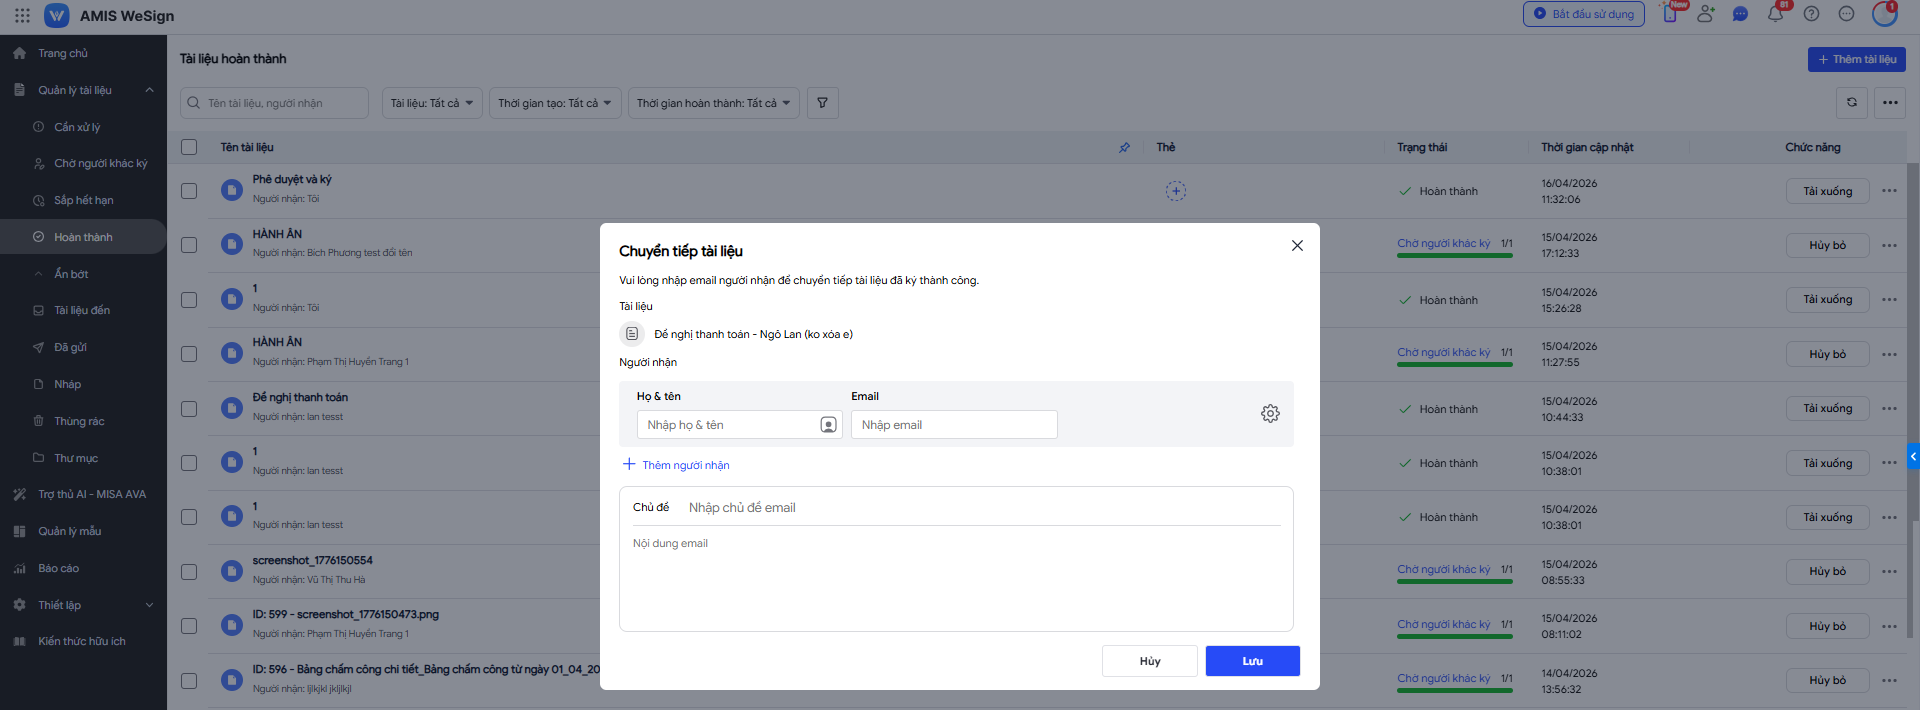Go to Báo cáo in sidebar

click(x=58, y=568)
